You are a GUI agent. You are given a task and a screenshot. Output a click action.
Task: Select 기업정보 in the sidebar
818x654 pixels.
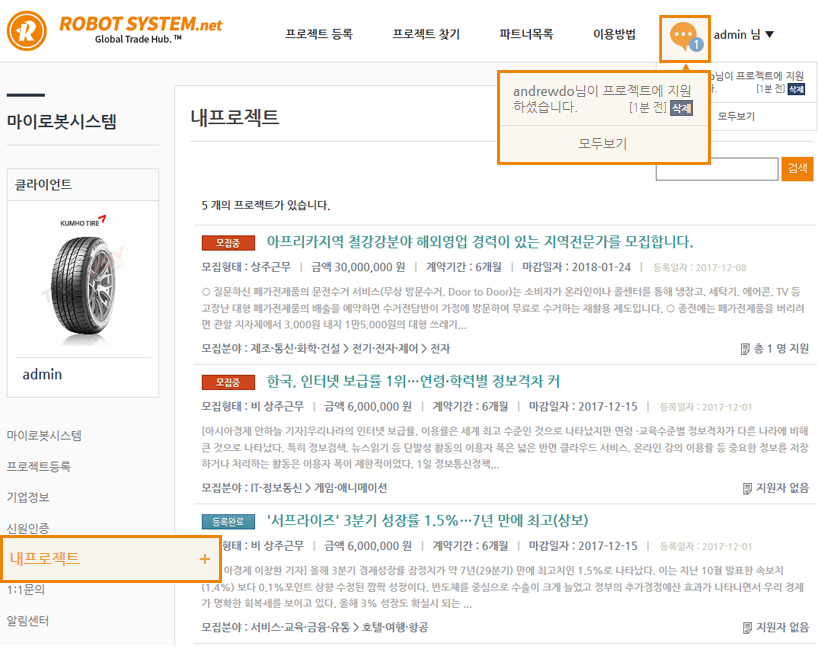[x=28, y=497]
